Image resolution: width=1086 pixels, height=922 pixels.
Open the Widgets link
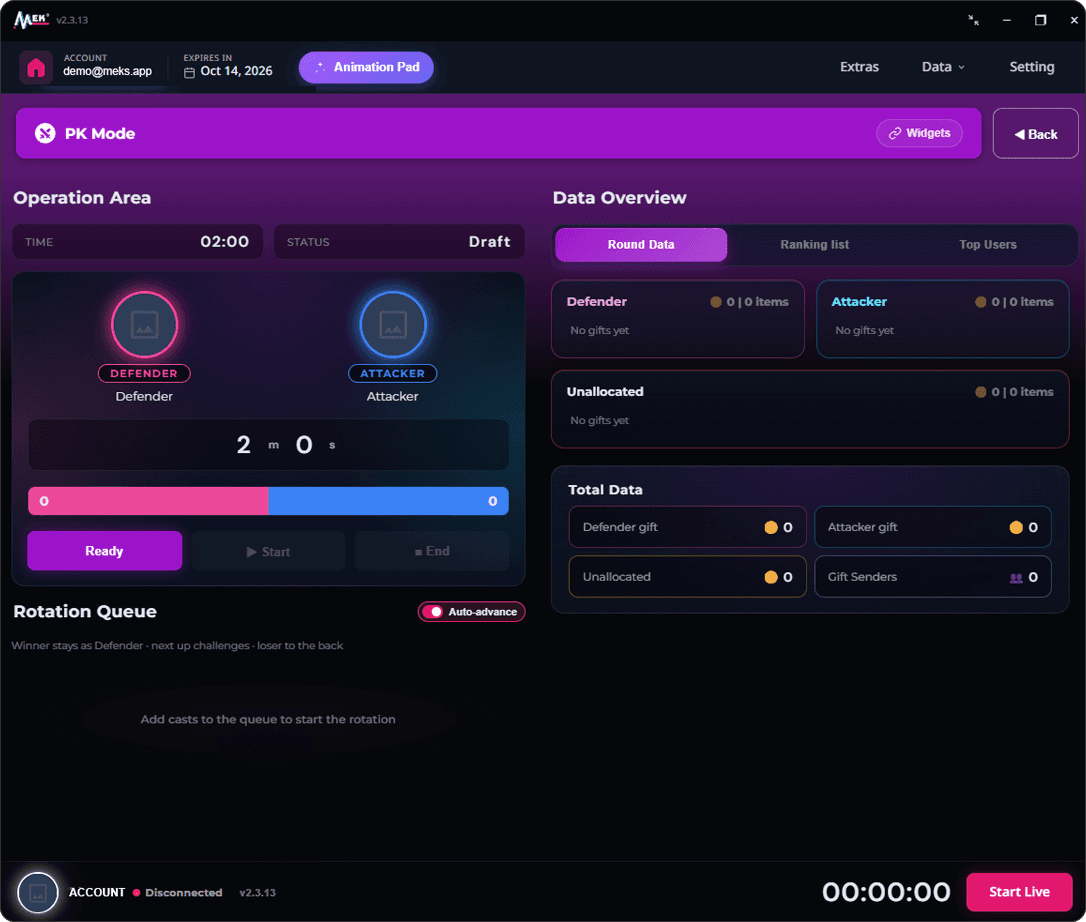tap(919, 133)
